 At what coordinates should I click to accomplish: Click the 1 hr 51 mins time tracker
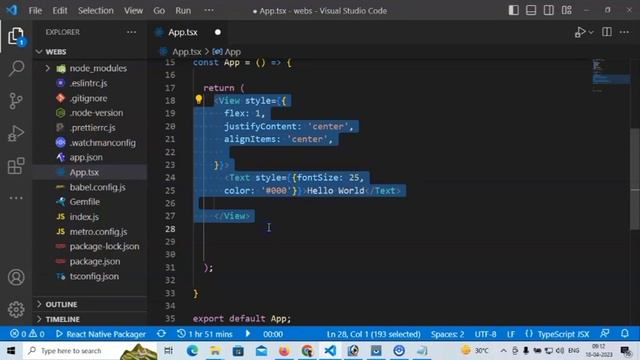205,334
